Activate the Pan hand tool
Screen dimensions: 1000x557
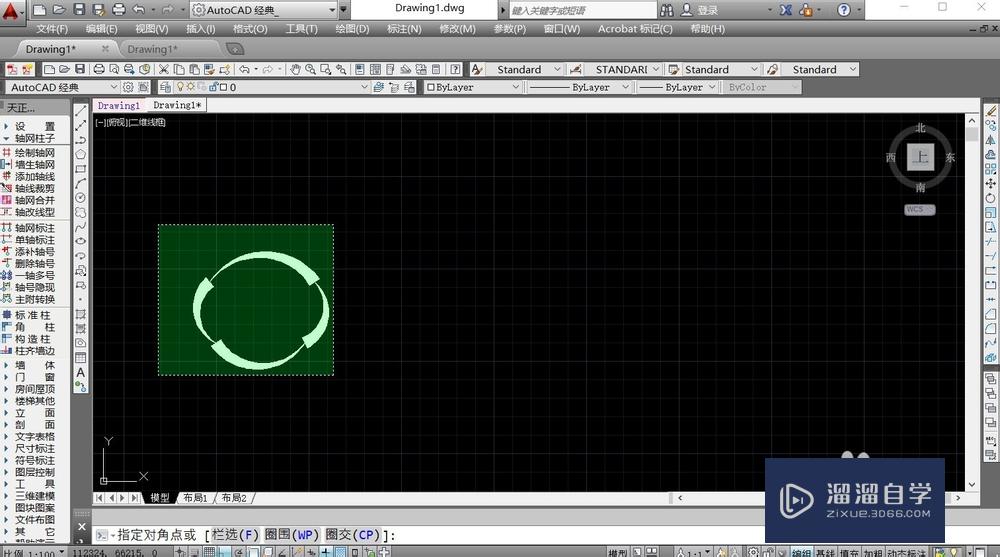[x=295, y=69]
